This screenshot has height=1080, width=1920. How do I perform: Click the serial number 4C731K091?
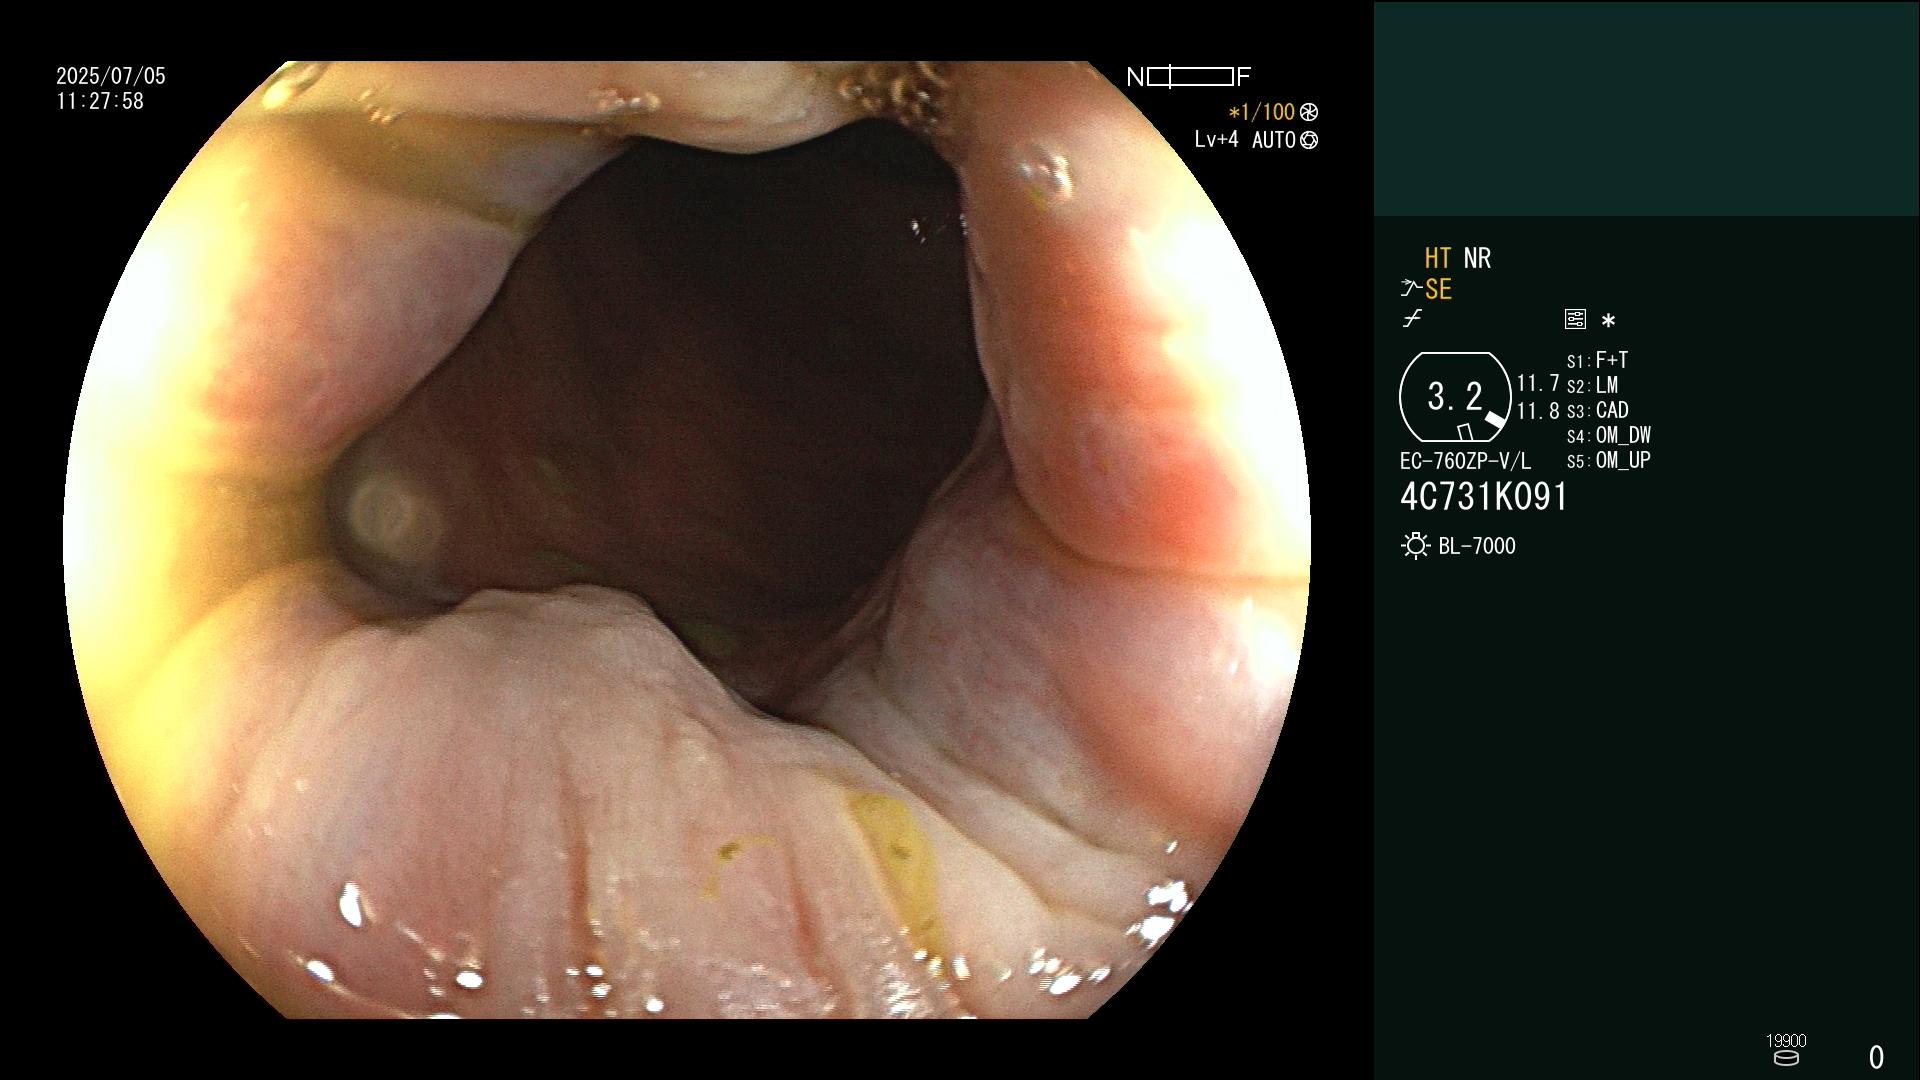point(1484,497)
